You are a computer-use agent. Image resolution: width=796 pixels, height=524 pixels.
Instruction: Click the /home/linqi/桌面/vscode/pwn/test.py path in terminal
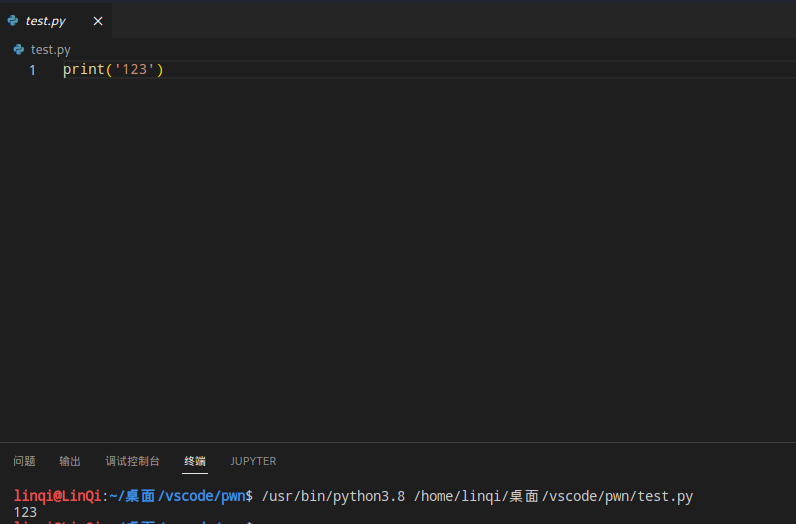[x=553, y=496]
